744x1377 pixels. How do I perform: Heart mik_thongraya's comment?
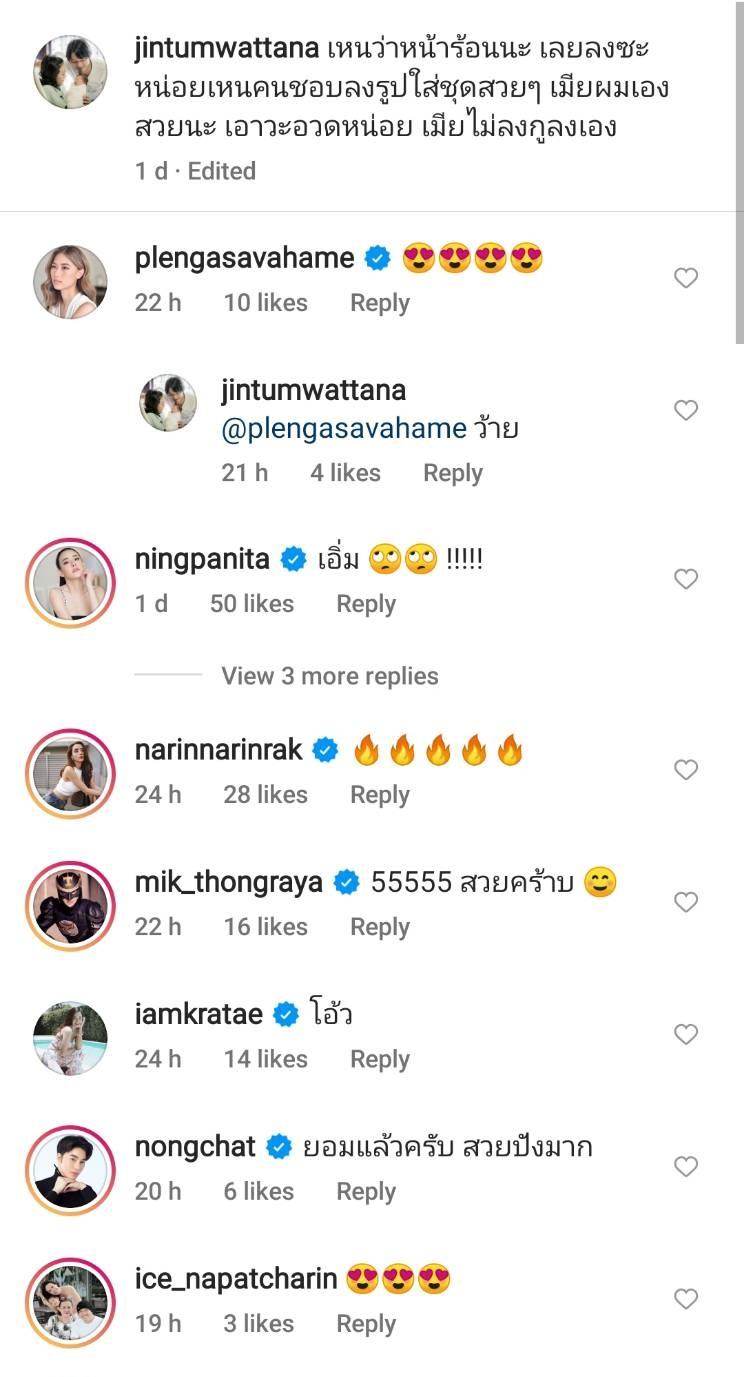click(685, 902)
